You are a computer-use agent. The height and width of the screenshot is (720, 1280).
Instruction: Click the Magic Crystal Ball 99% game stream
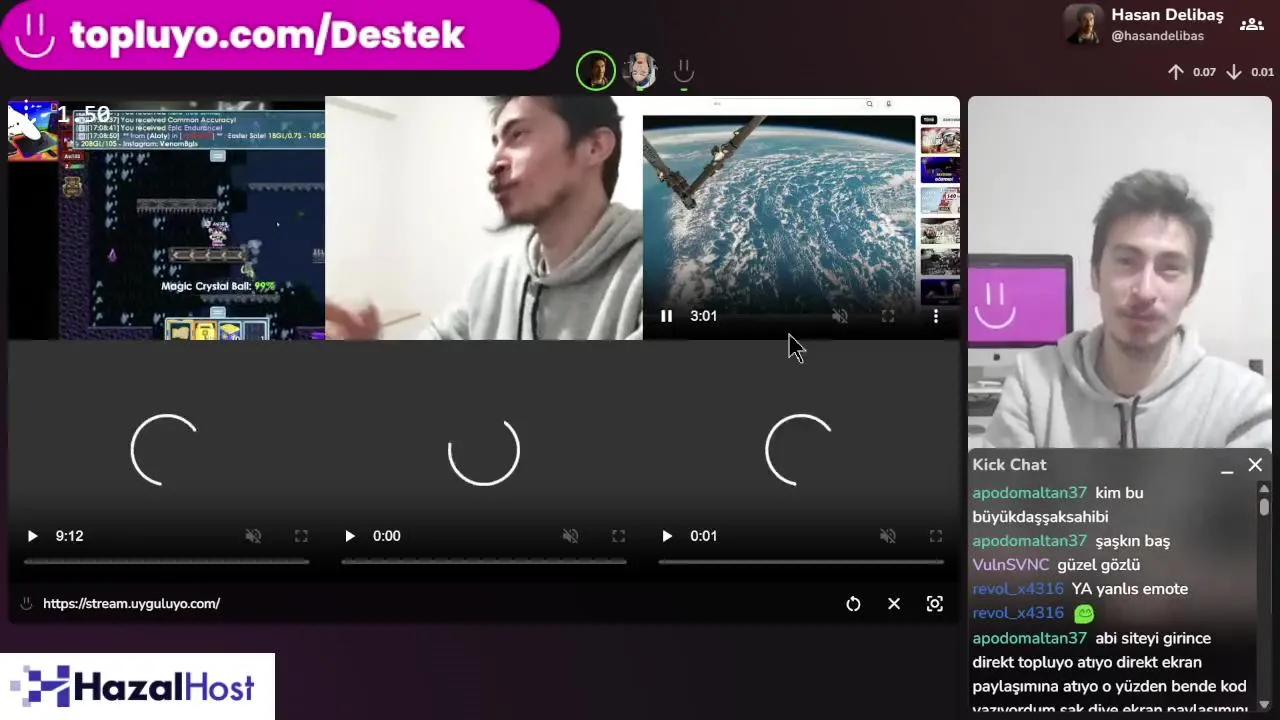click(167, 218)
